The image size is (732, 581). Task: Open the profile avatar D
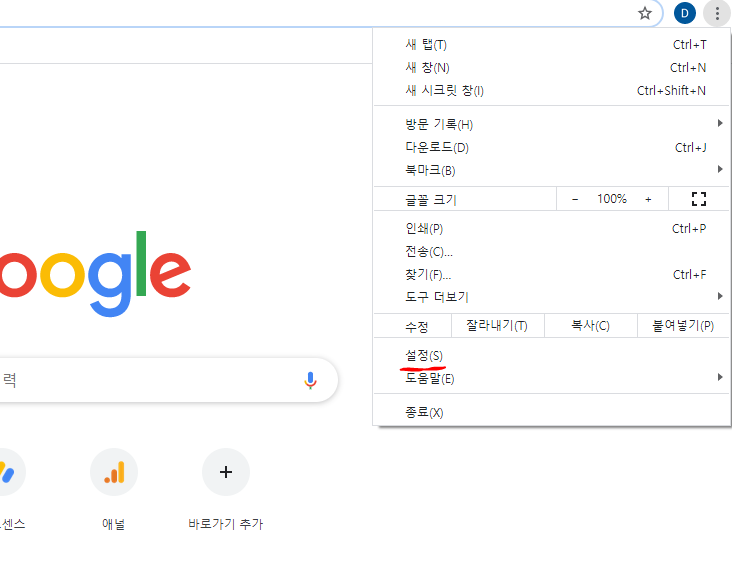click(x=684, y=13)
